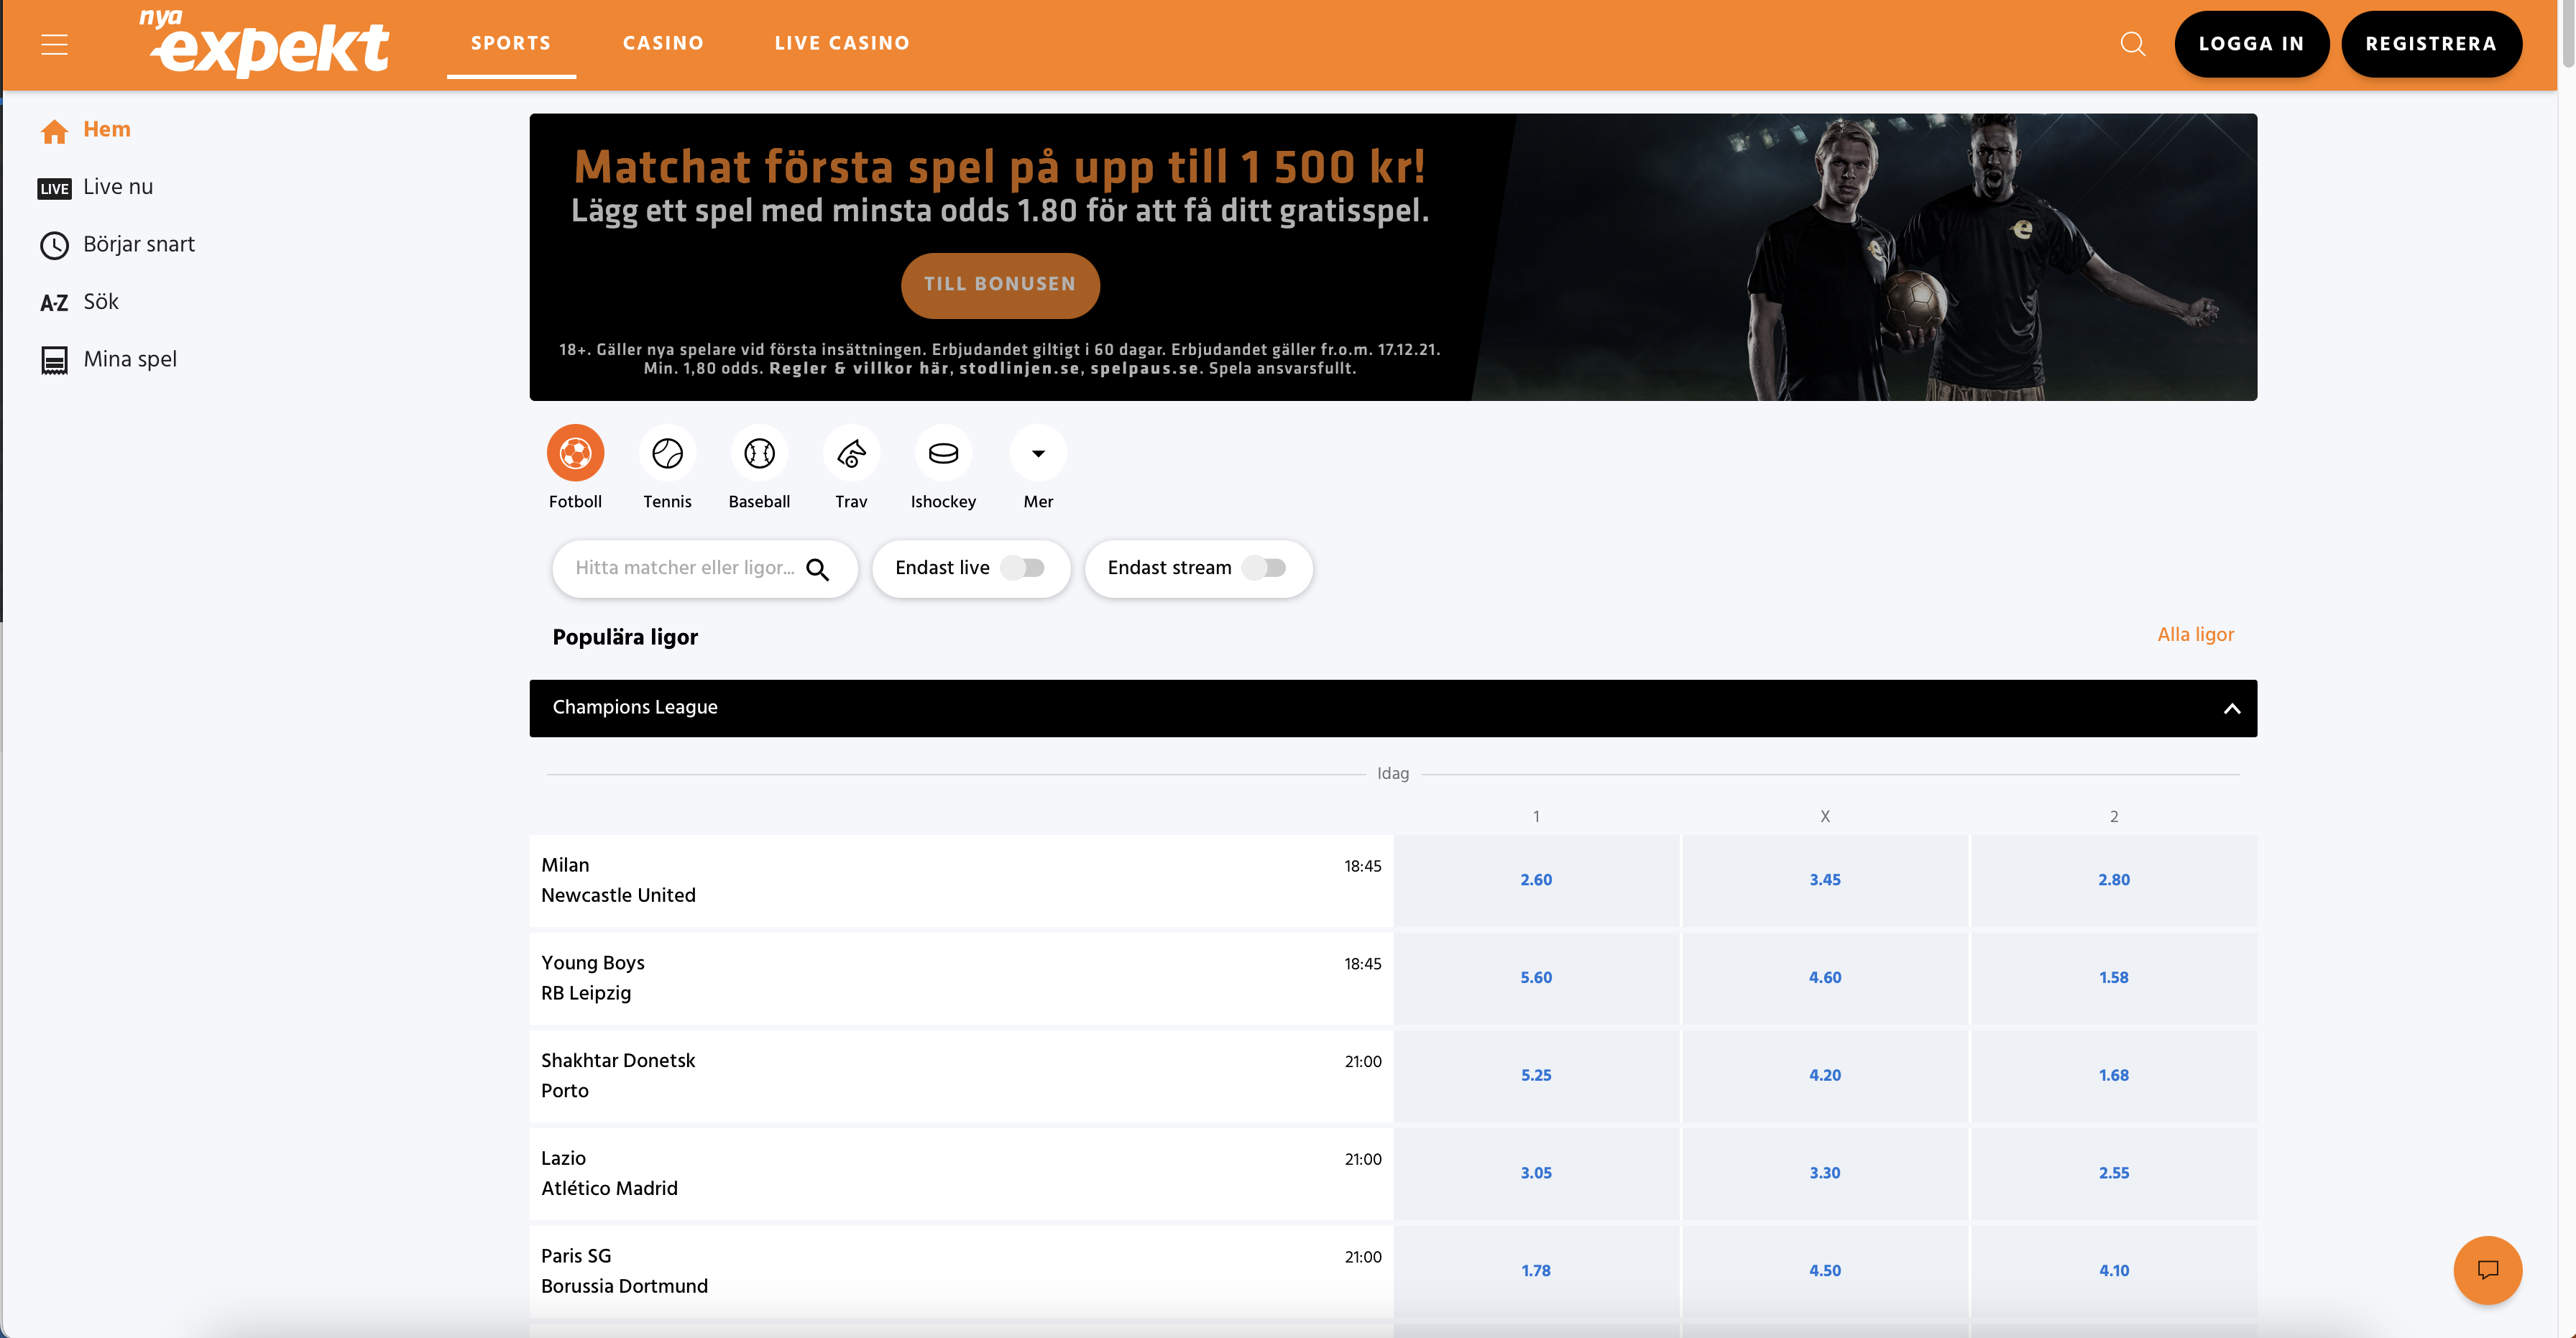The height and width of the screenshot is (1338, 2576).
Task: Select the Tennis sport icon
Action: point(667,454)
